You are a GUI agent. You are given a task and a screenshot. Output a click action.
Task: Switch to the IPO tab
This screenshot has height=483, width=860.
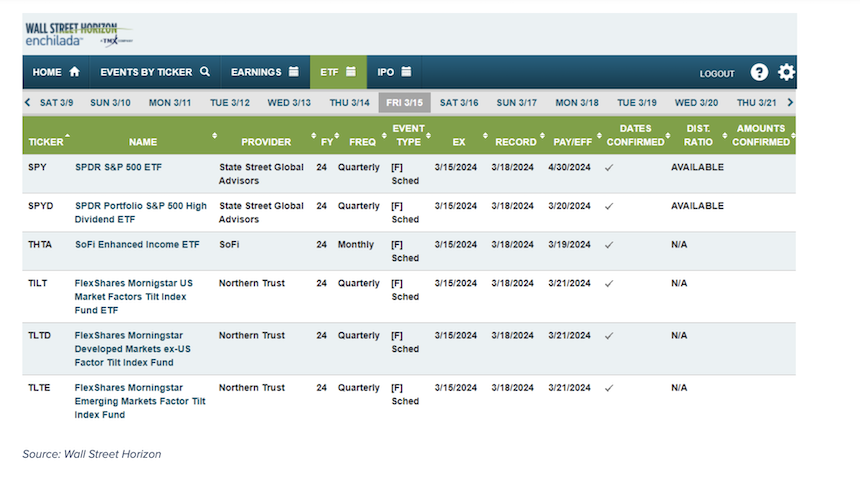pos(394,72)
